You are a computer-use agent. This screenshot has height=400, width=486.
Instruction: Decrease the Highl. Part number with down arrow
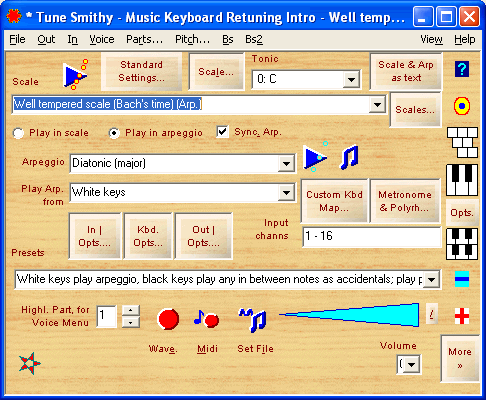click(131, 322)
